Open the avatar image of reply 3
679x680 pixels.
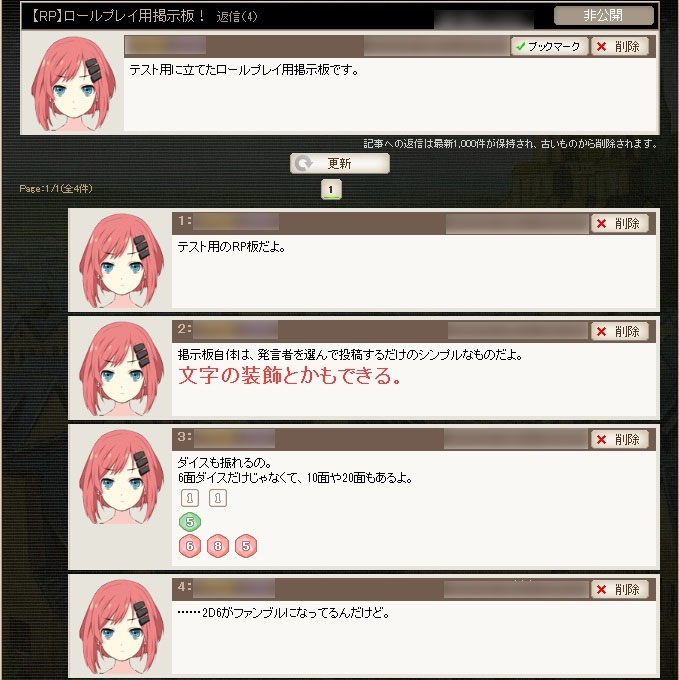click(x=121, y=477)
